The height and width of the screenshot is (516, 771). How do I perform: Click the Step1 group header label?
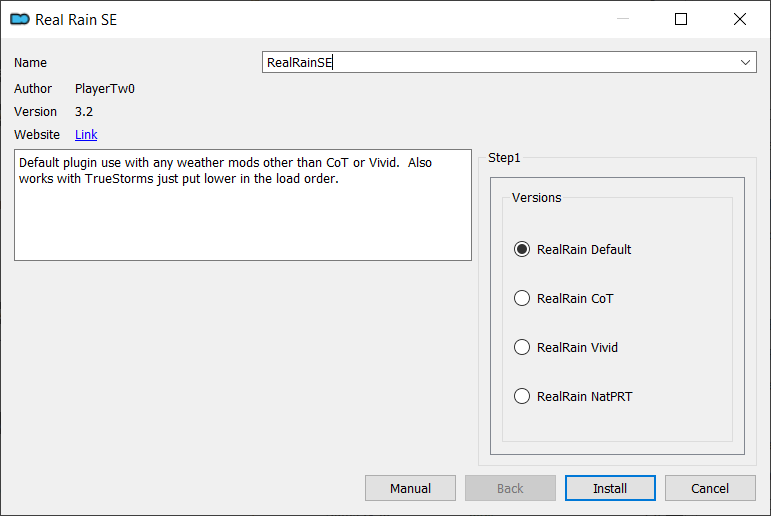(504, 158)
